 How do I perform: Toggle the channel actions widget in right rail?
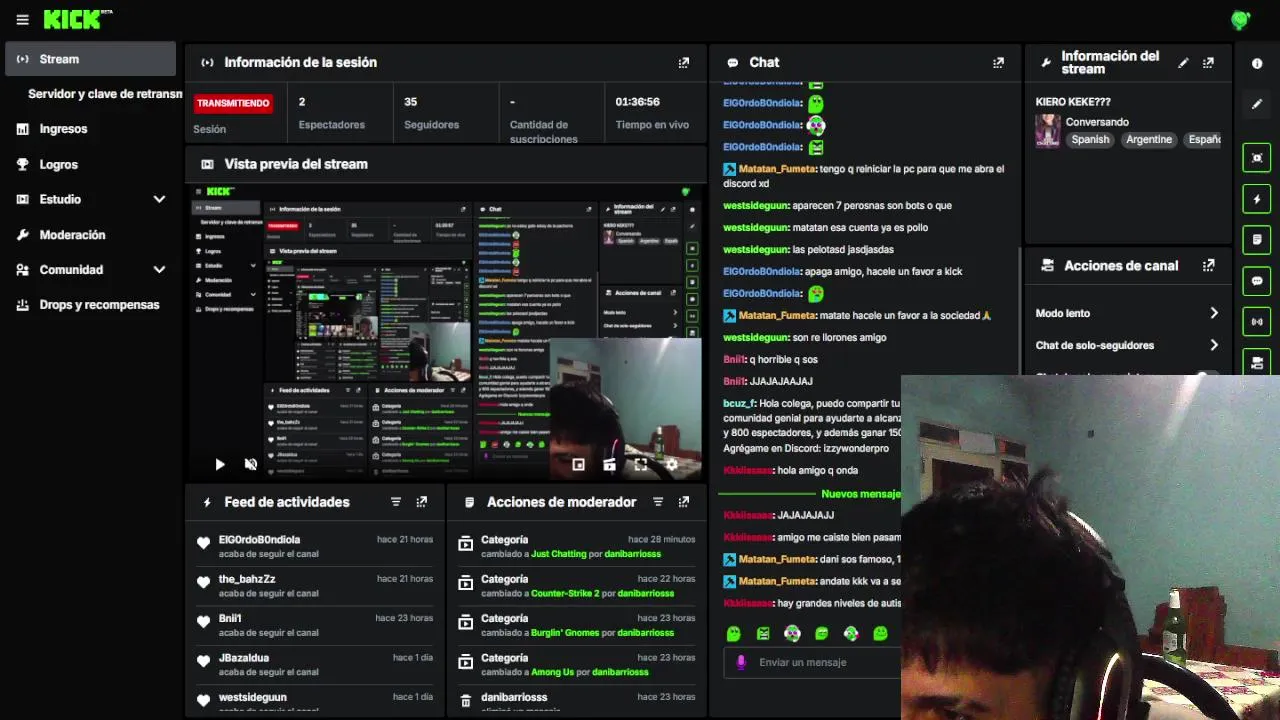(x=1257, y=361)
